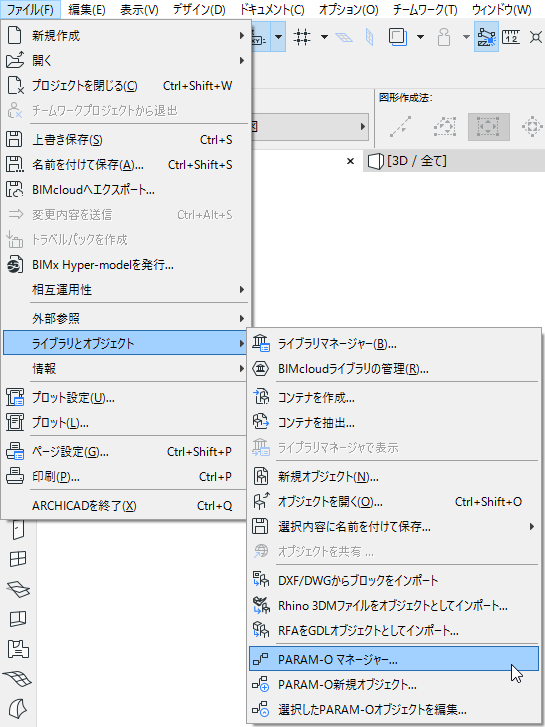Open the デザイン(D) menu
This screenshot has width=545, height=727.
pyautogui.click(x=199, y=9)
